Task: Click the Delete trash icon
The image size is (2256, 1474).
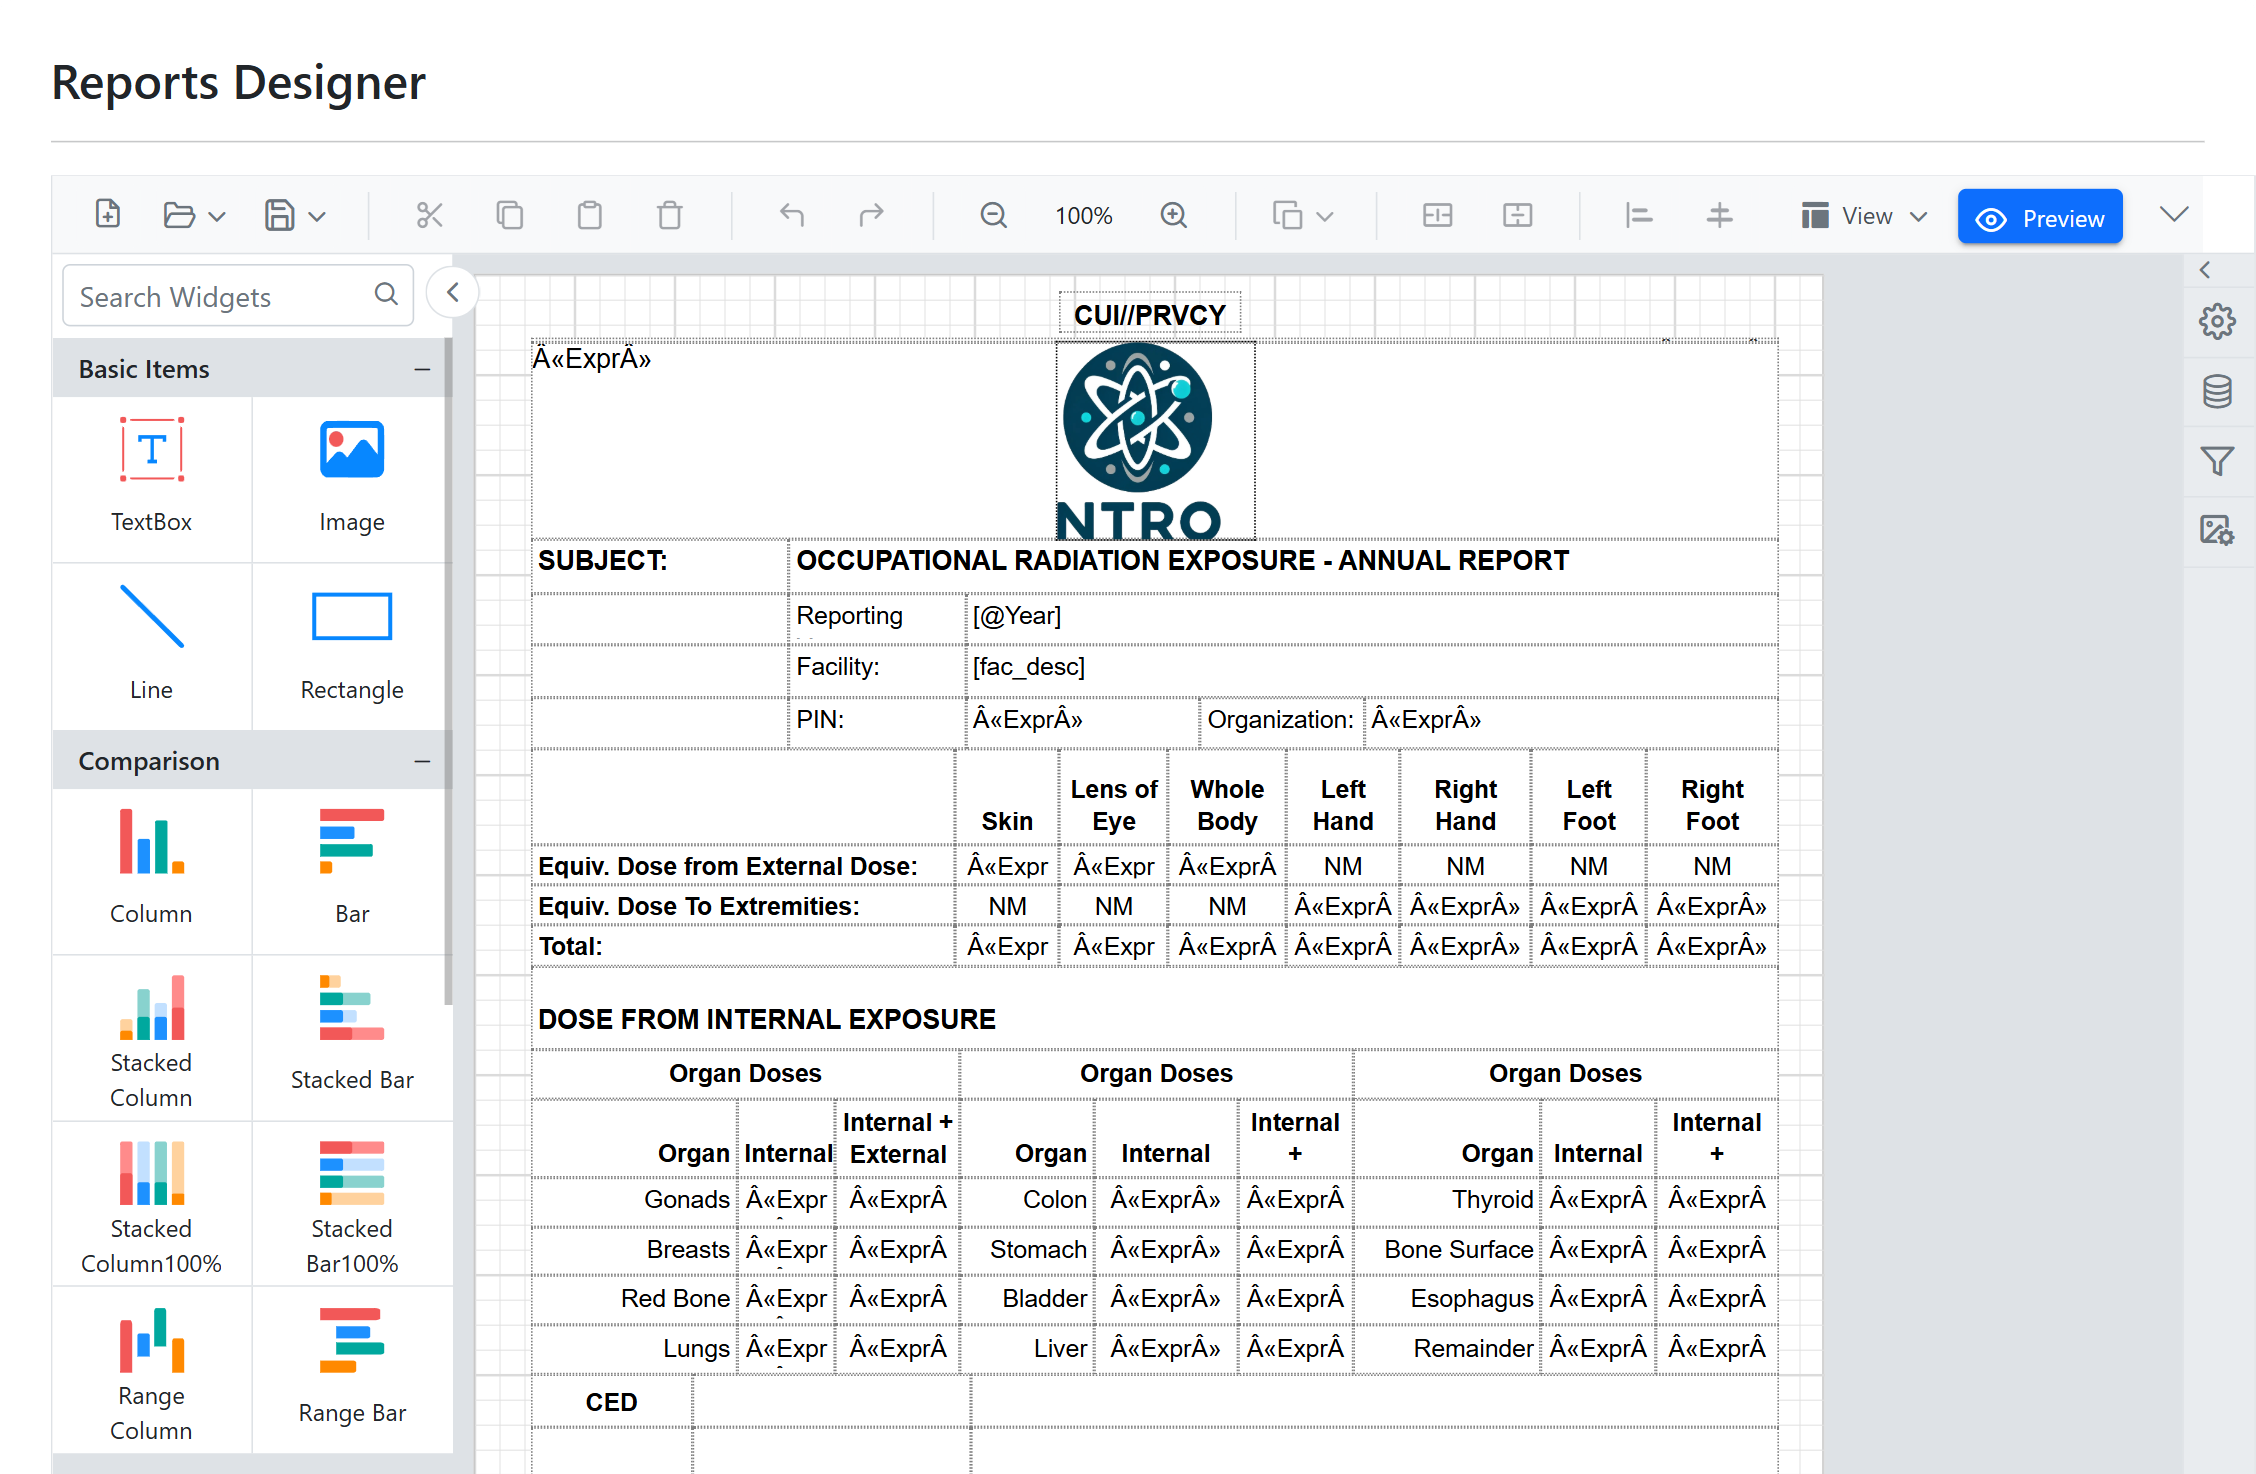Action: click(x=669, y=215)
